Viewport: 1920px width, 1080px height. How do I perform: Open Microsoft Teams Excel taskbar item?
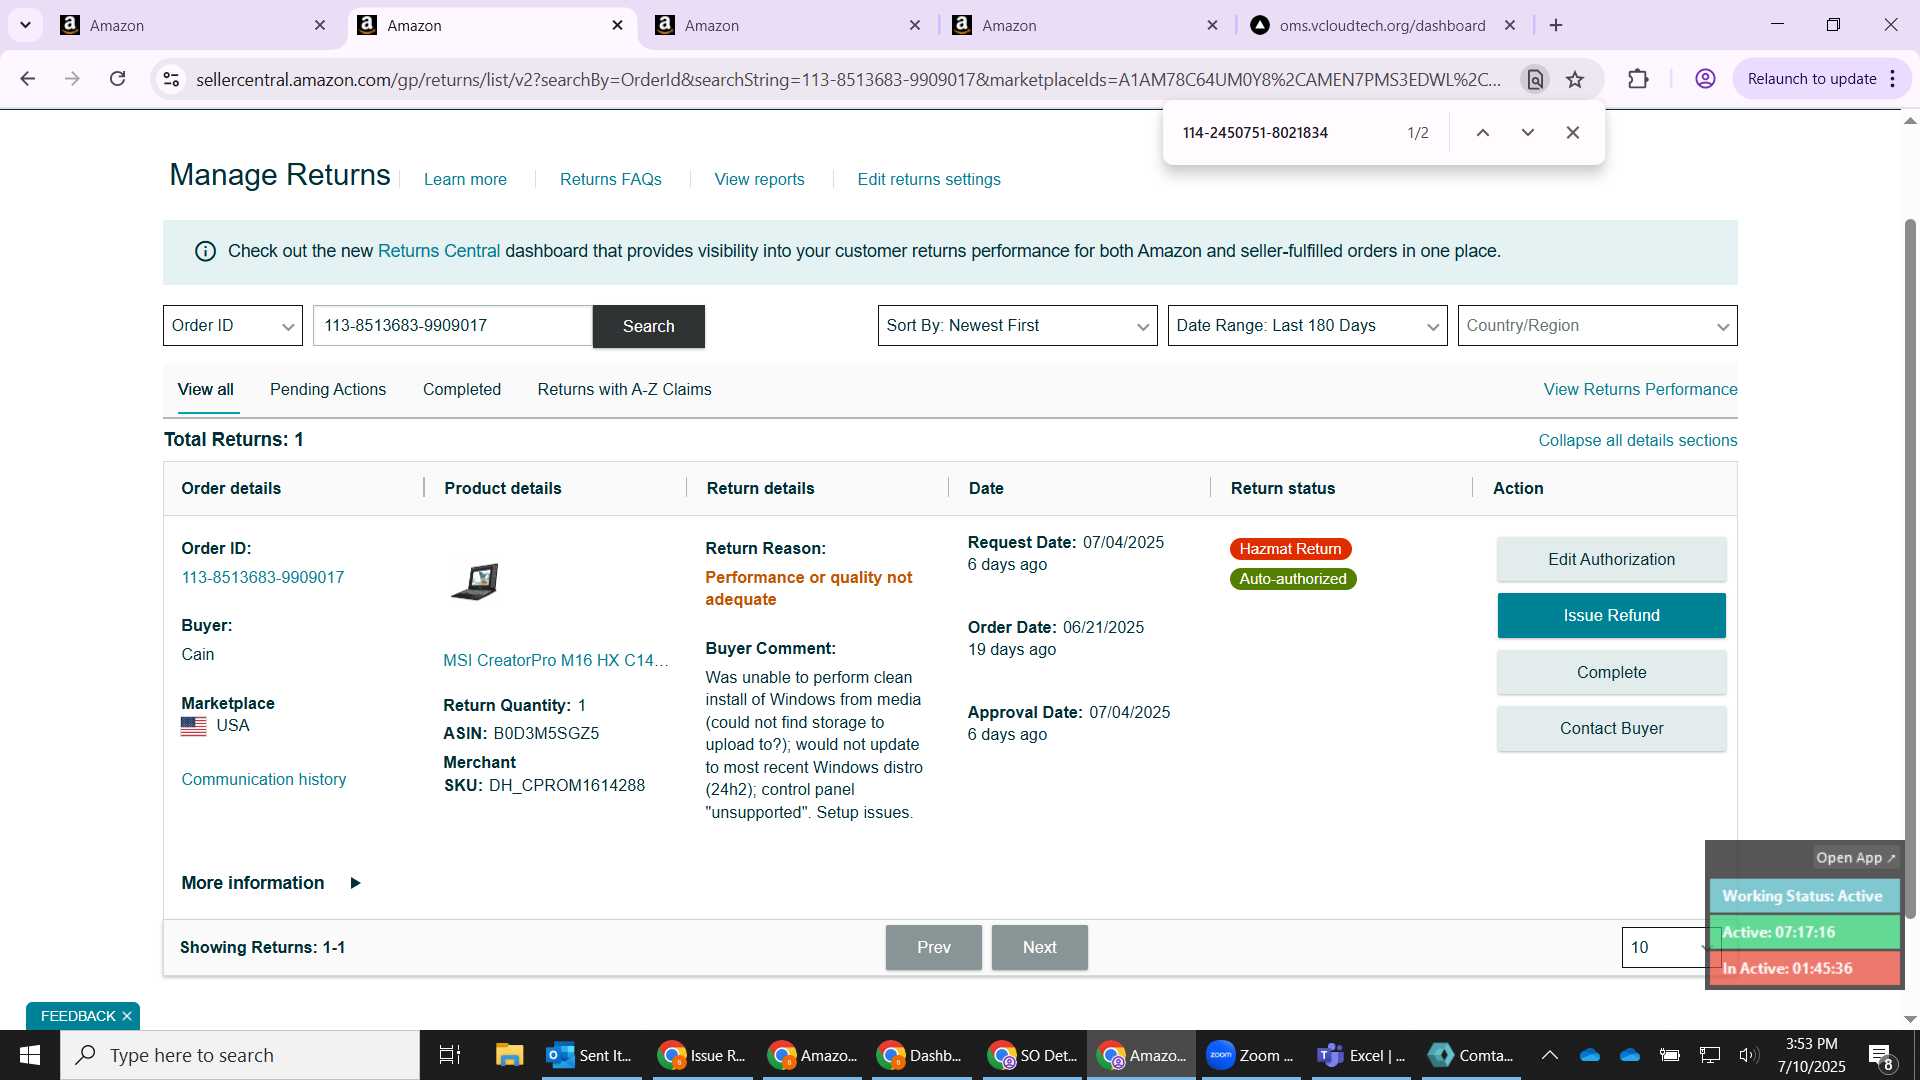(x=1361, y=1055)
